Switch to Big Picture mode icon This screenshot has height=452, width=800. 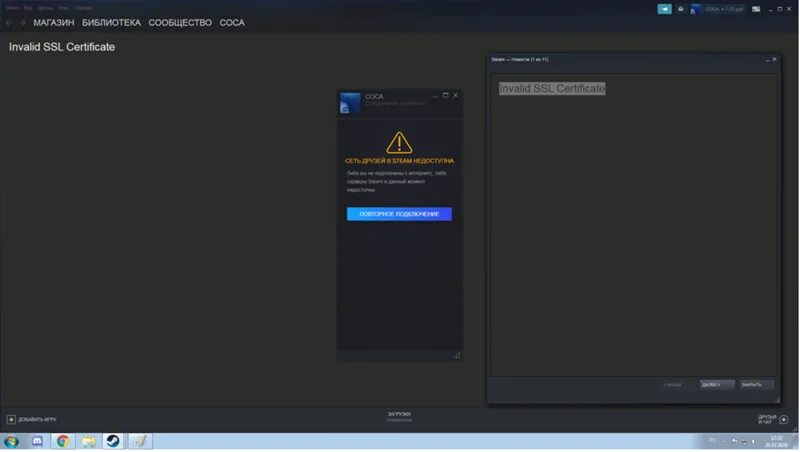pyautogui.click(x=756, y=9)
